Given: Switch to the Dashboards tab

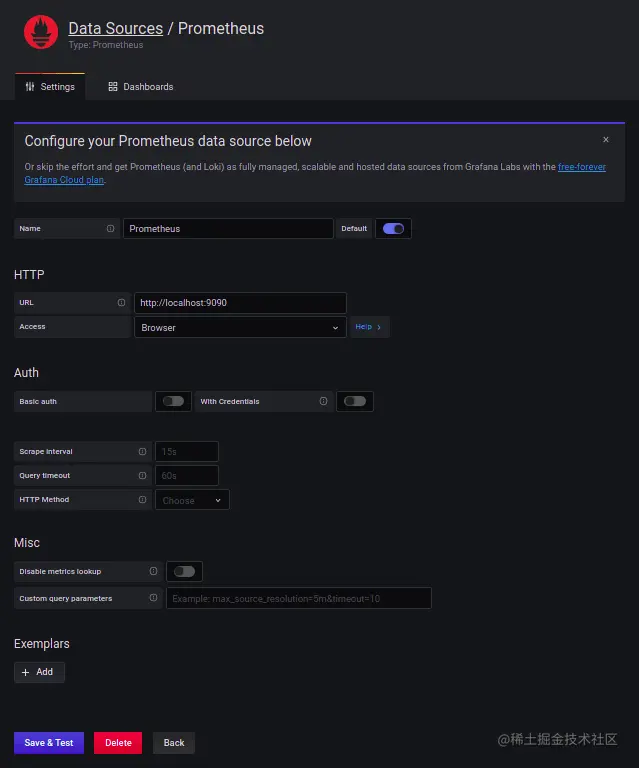Looking at the screenshot, I should click(x=141, y=87).
